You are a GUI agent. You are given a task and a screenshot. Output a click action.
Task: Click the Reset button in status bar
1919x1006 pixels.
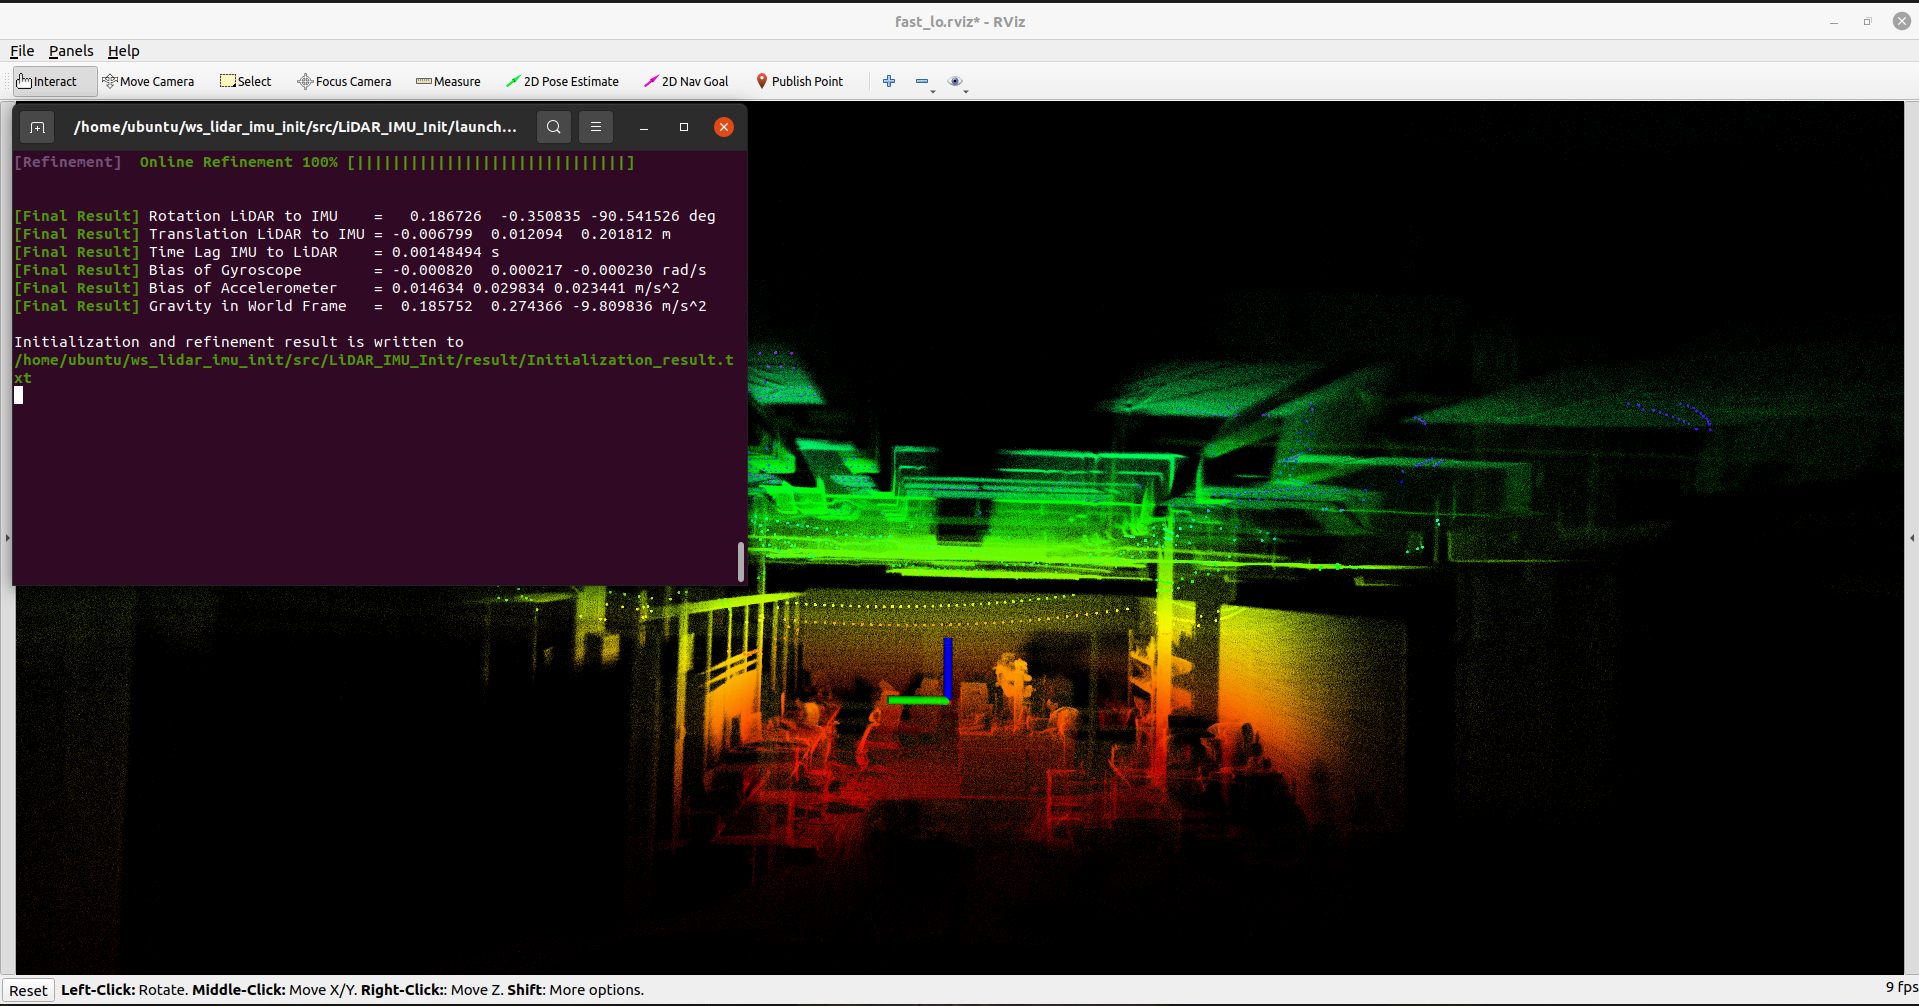[28, 990]
